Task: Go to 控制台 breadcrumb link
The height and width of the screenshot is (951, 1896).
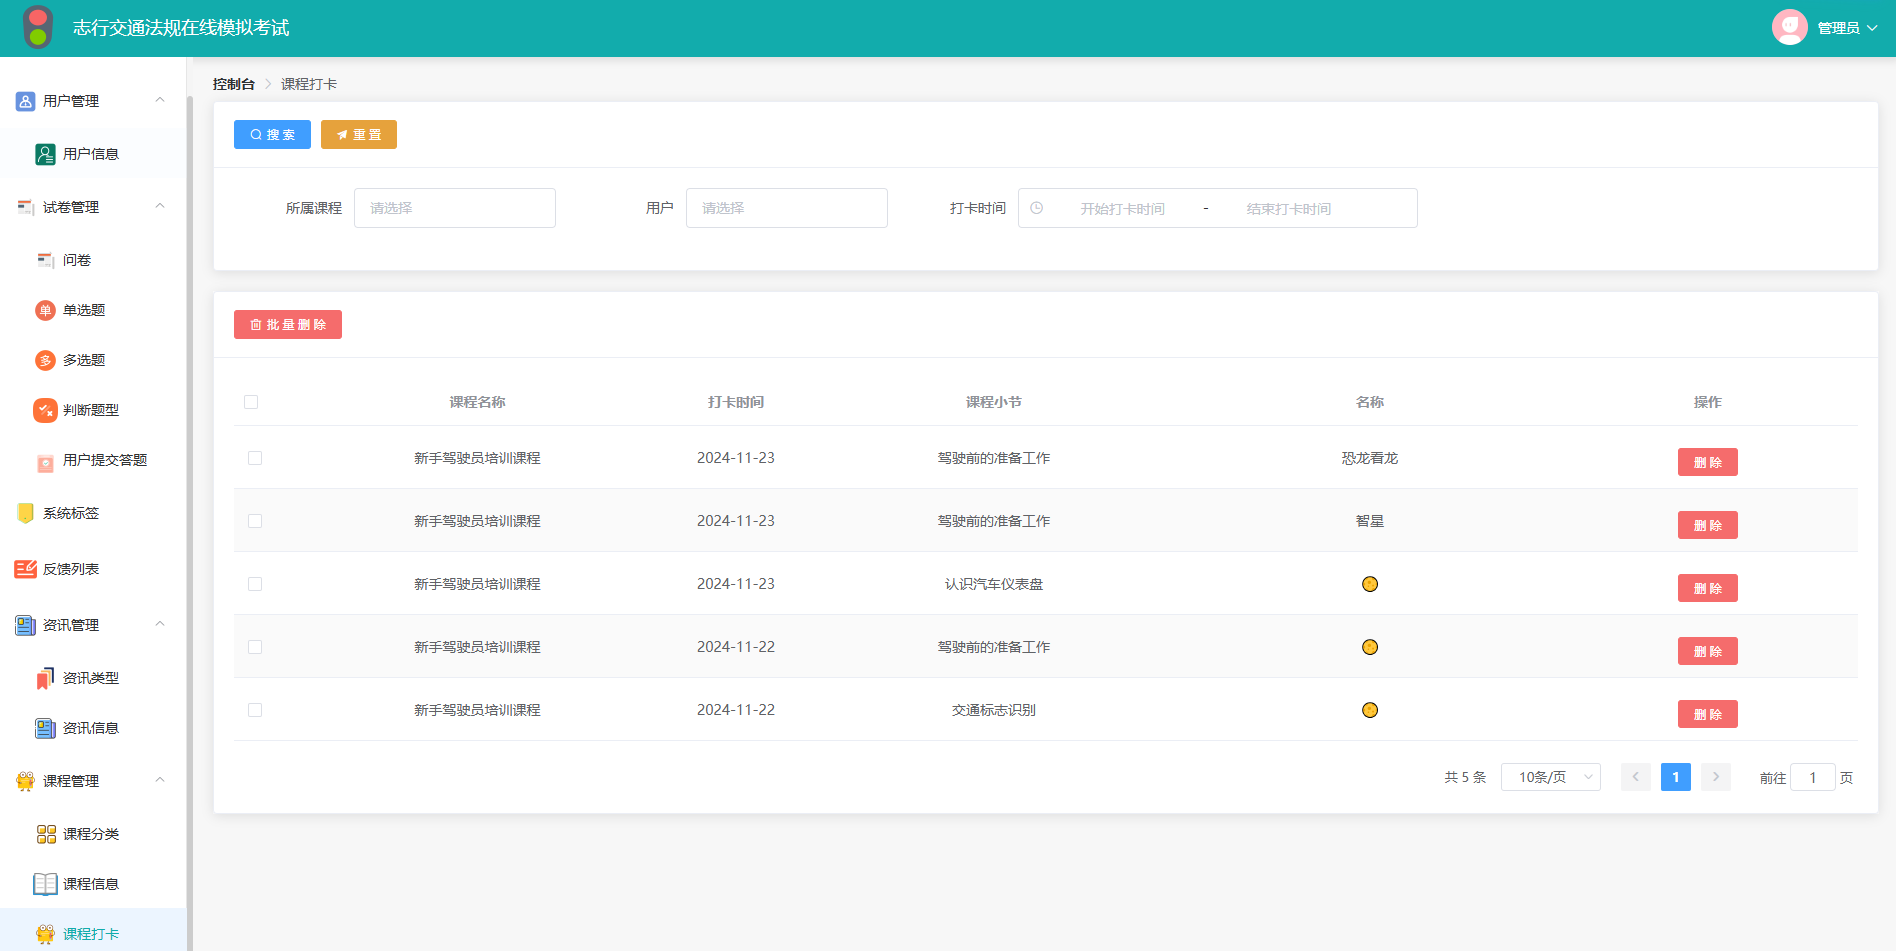Action: click(x=234, y=84)
